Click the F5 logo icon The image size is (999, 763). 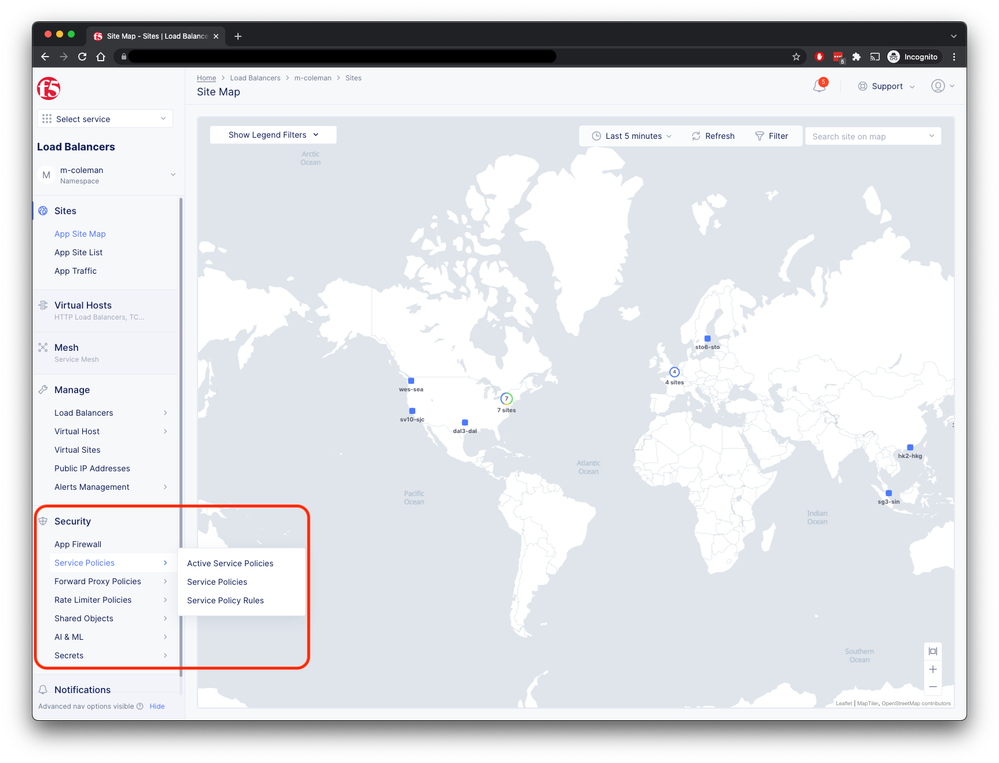[49, 88]
